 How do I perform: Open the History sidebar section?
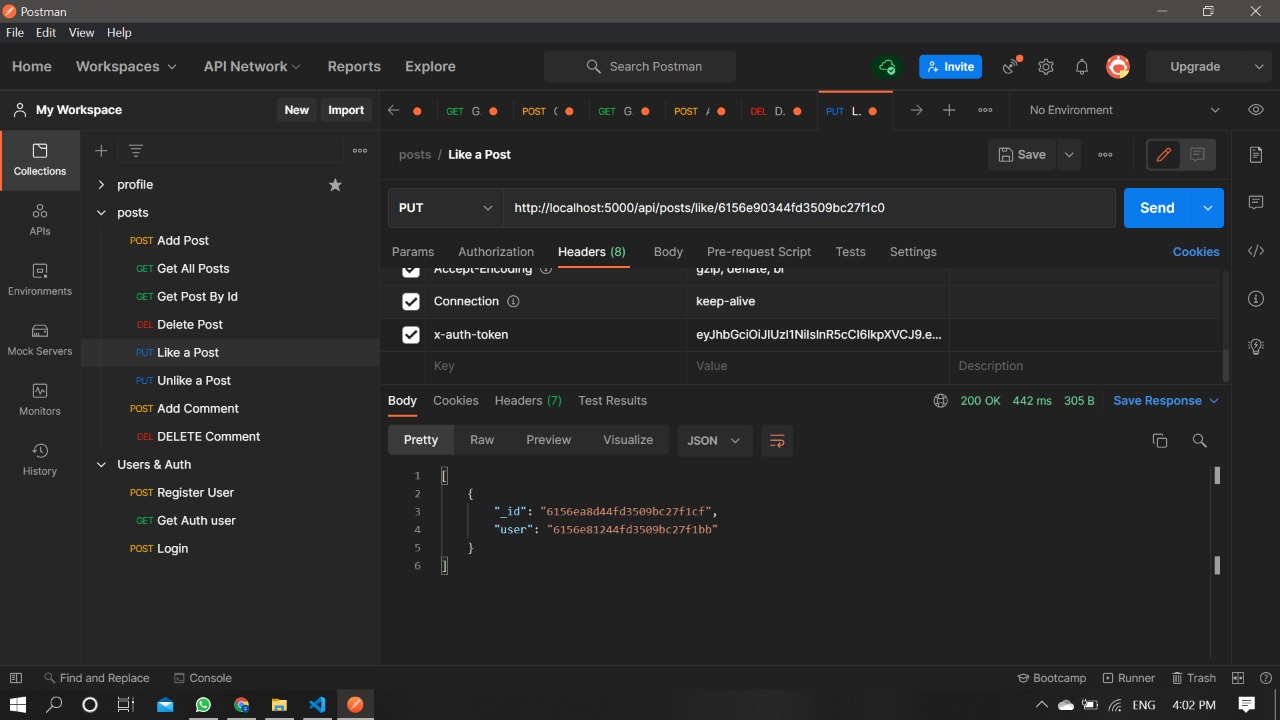coord(40,459)
